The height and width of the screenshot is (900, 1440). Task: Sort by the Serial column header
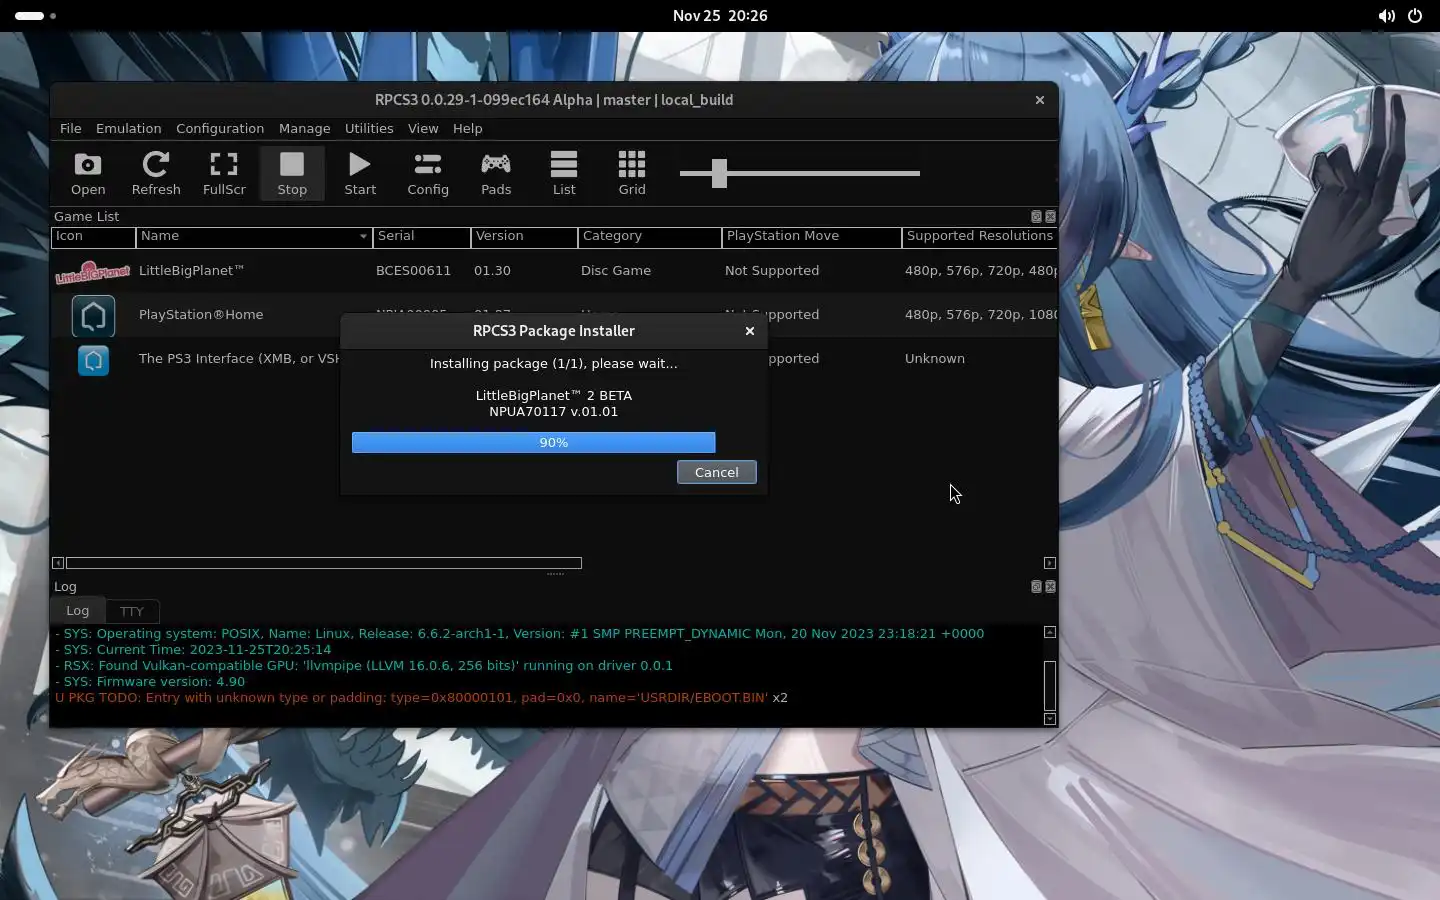tap(422, 237)
